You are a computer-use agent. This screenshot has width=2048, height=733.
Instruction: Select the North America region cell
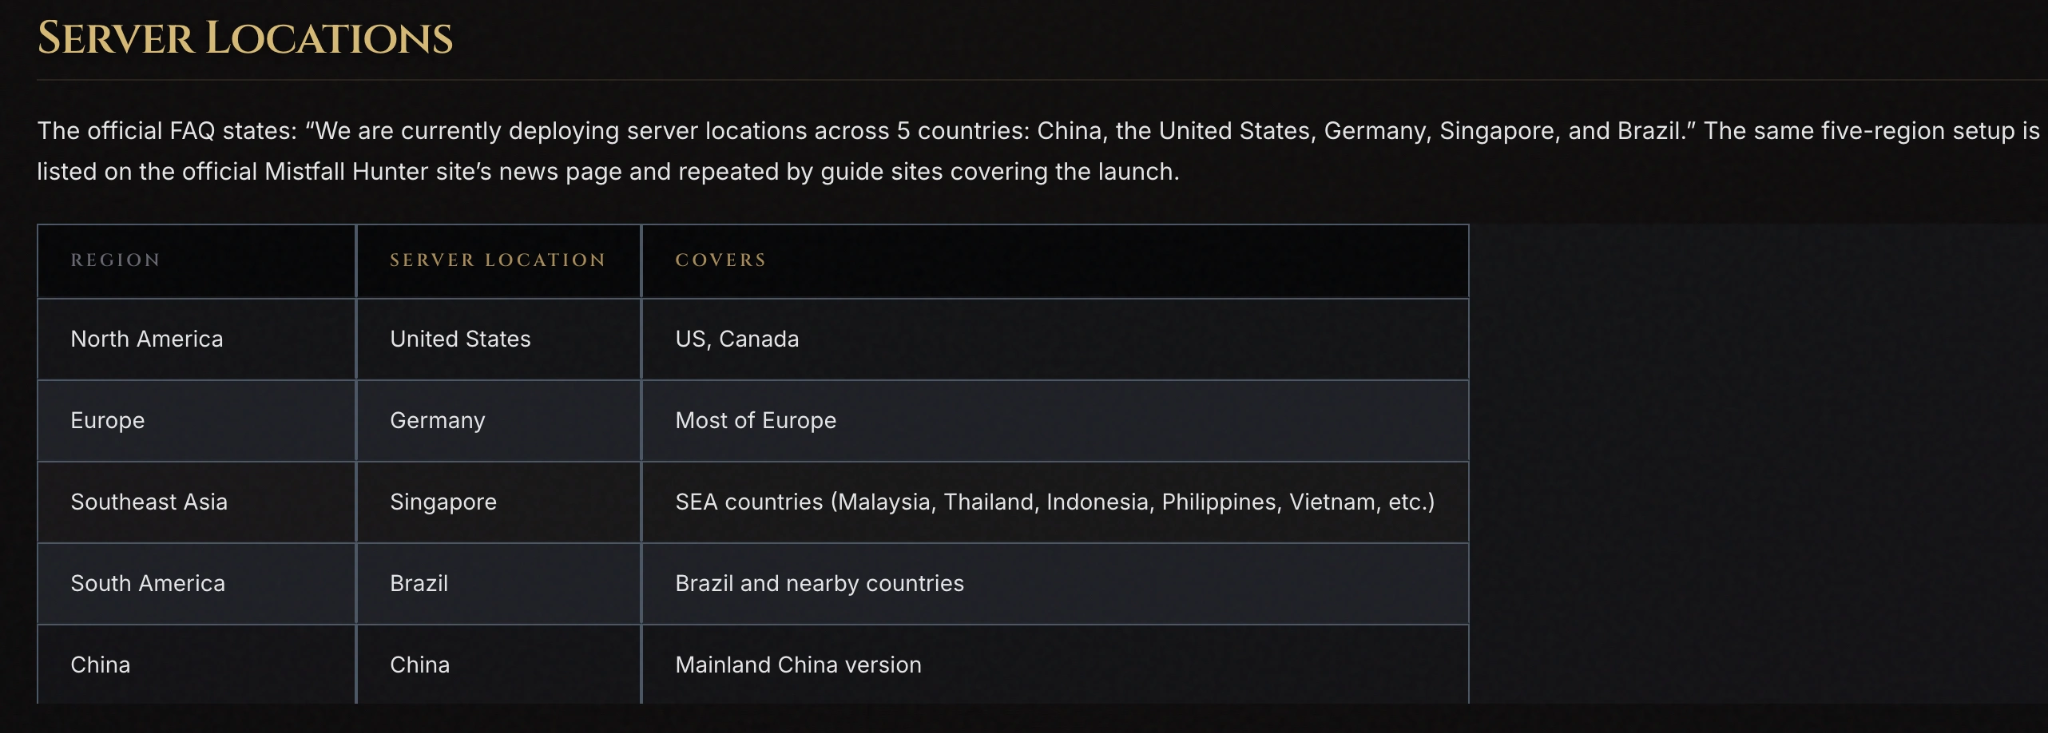[x=196, y=339]
